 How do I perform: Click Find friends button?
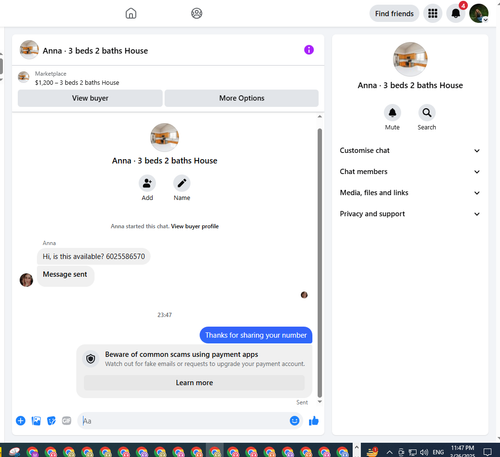click(x=394, y=13)
